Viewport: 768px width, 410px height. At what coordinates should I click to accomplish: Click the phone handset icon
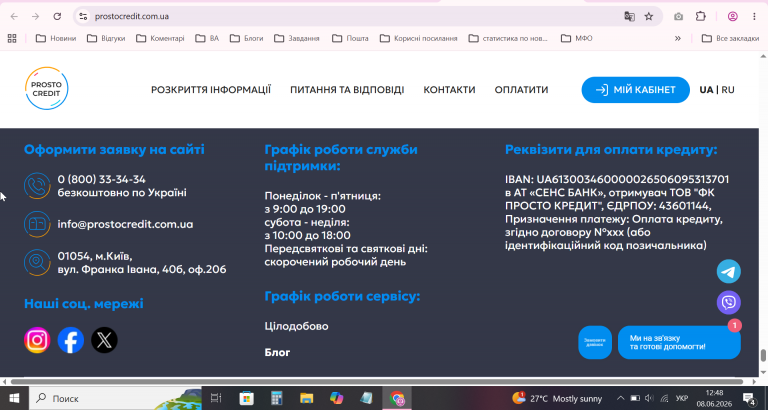point(37,186)
